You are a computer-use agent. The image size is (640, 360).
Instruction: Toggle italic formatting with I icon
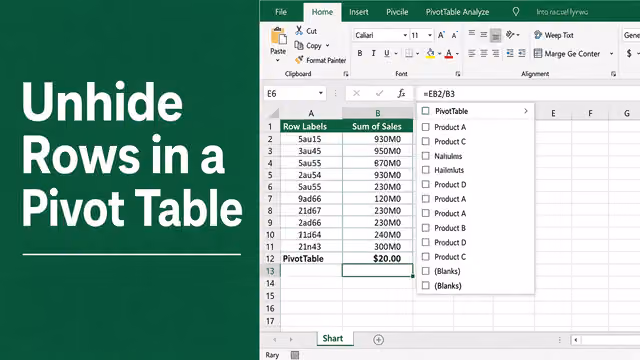373,53
